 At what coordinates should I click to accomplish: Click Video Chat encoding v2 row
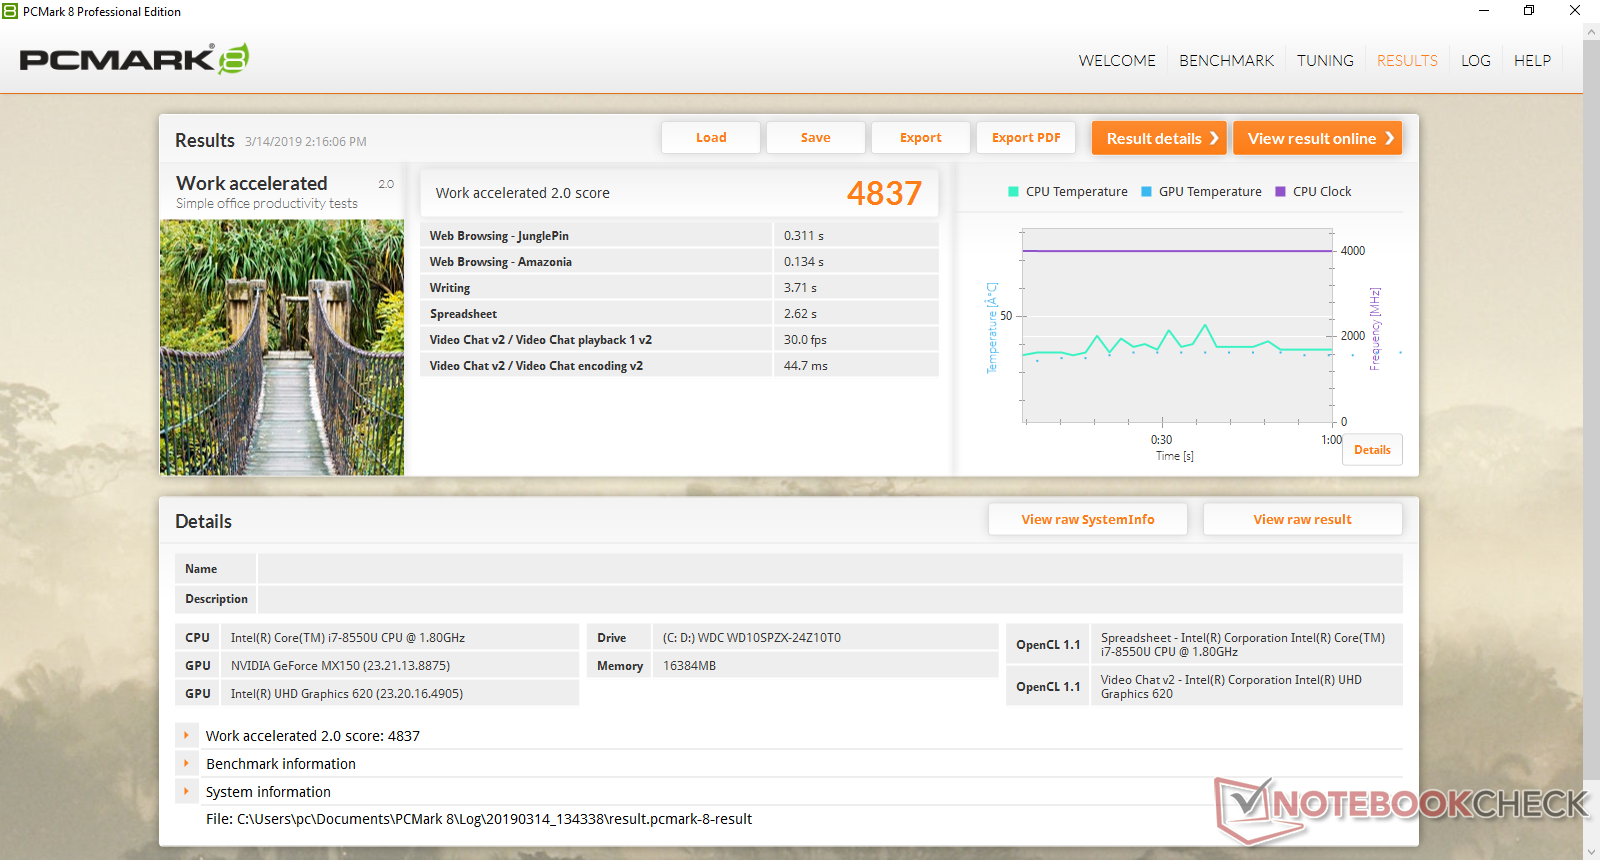[x=680, y=366]
